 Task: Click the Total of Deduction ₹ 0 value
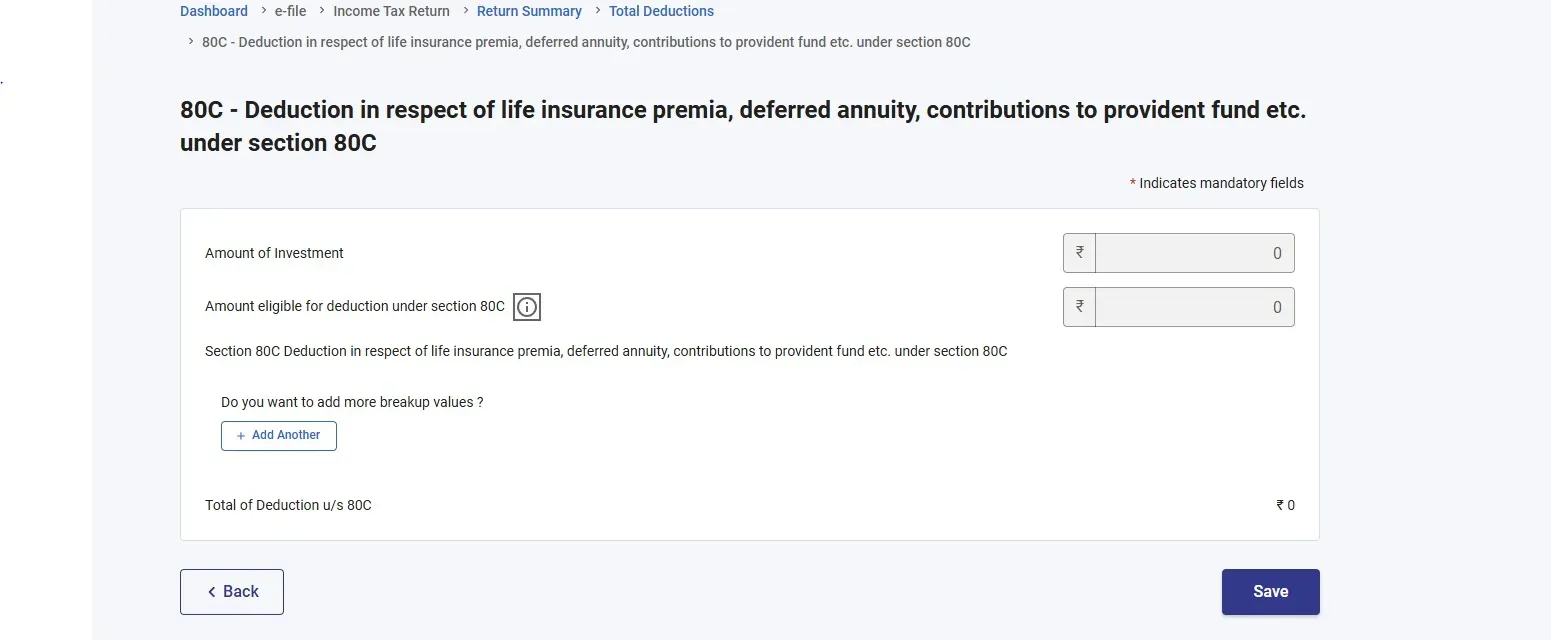(1285, 505)
